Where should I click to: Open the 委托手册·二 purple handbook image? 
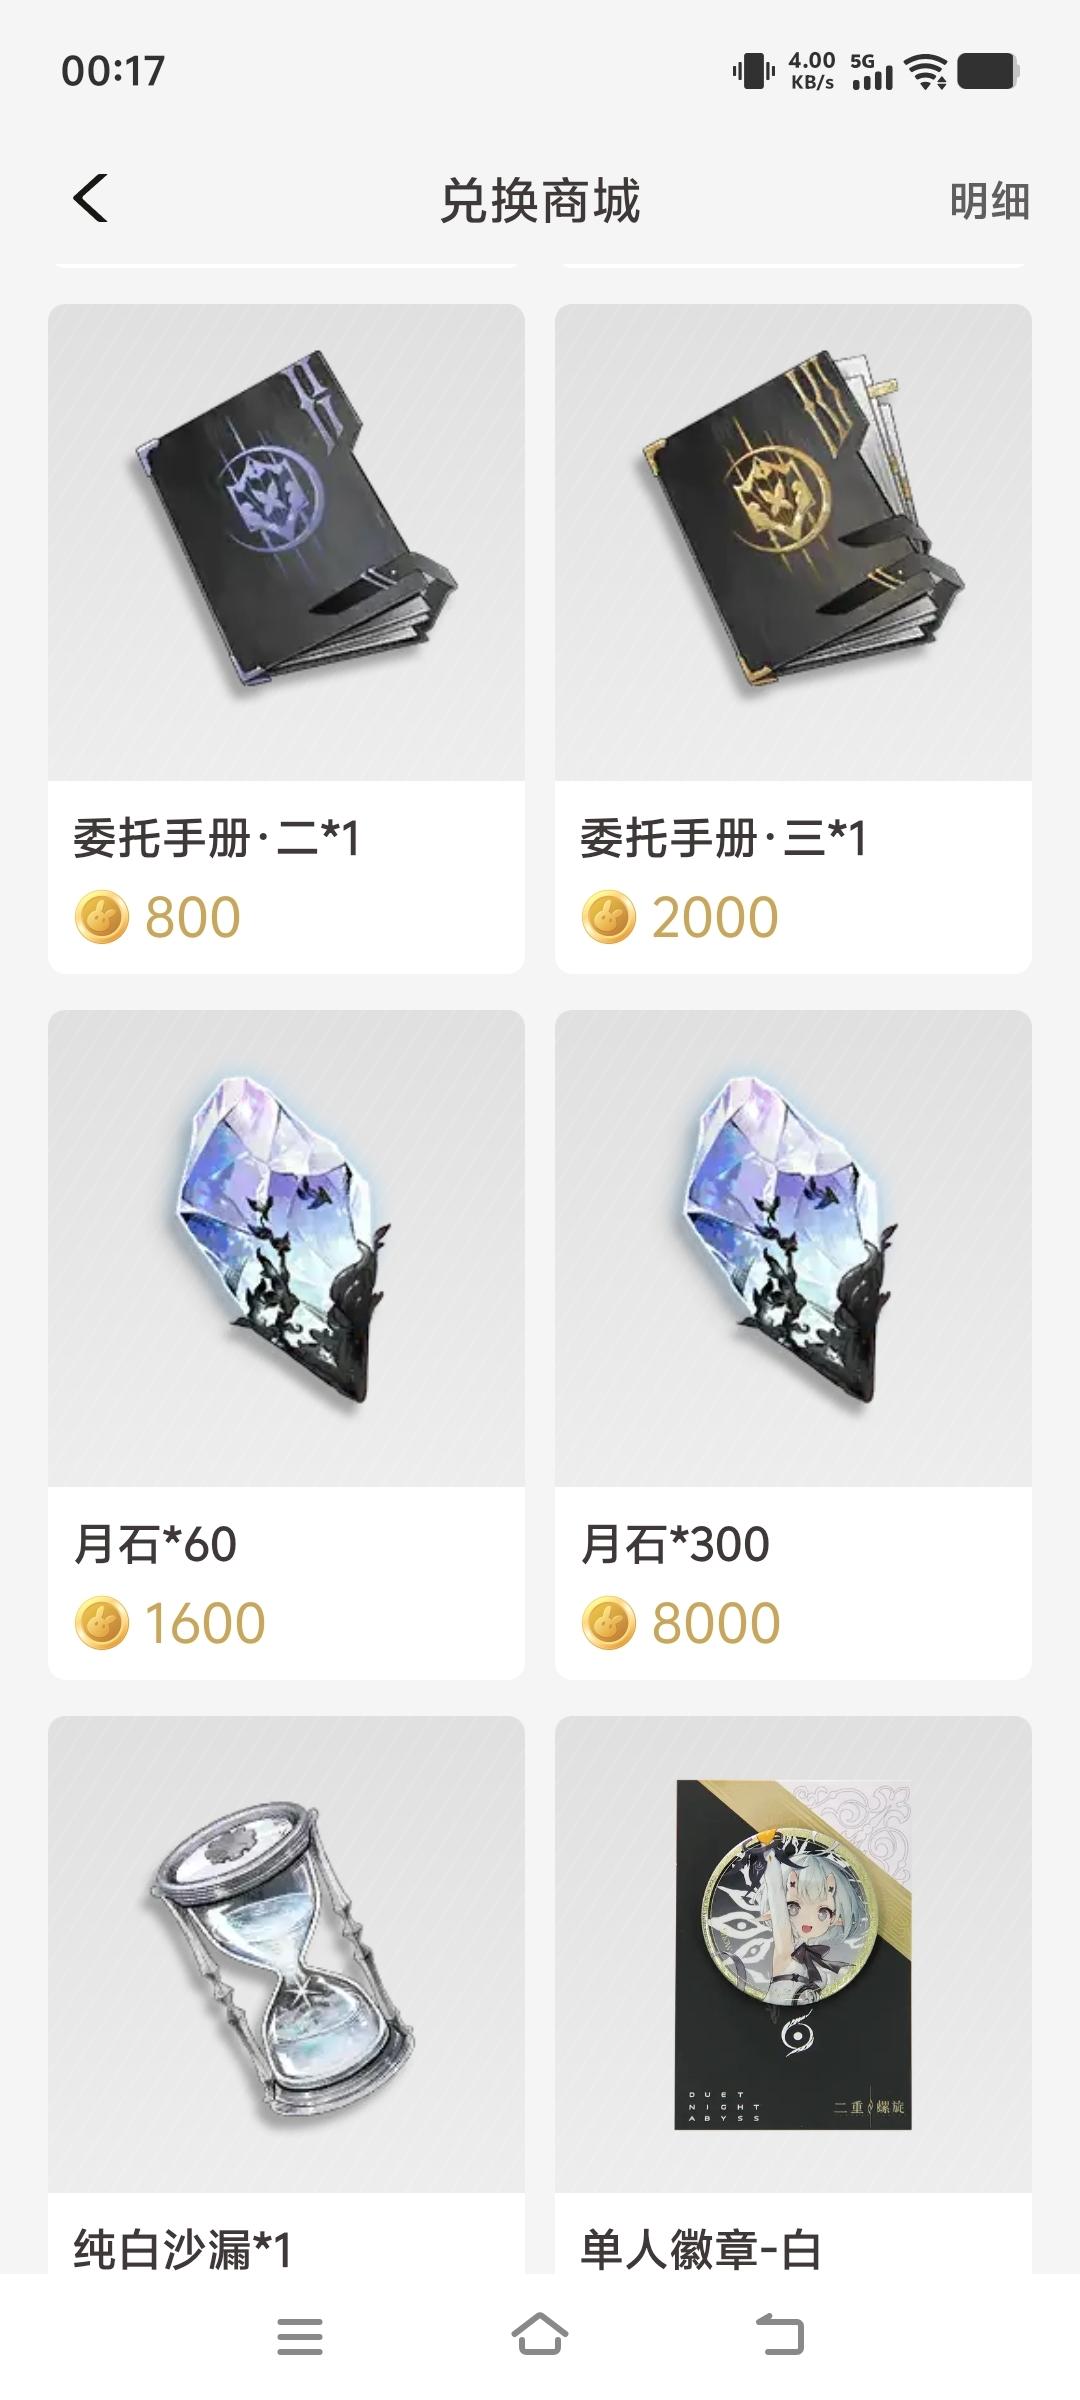tap(286, 542)
